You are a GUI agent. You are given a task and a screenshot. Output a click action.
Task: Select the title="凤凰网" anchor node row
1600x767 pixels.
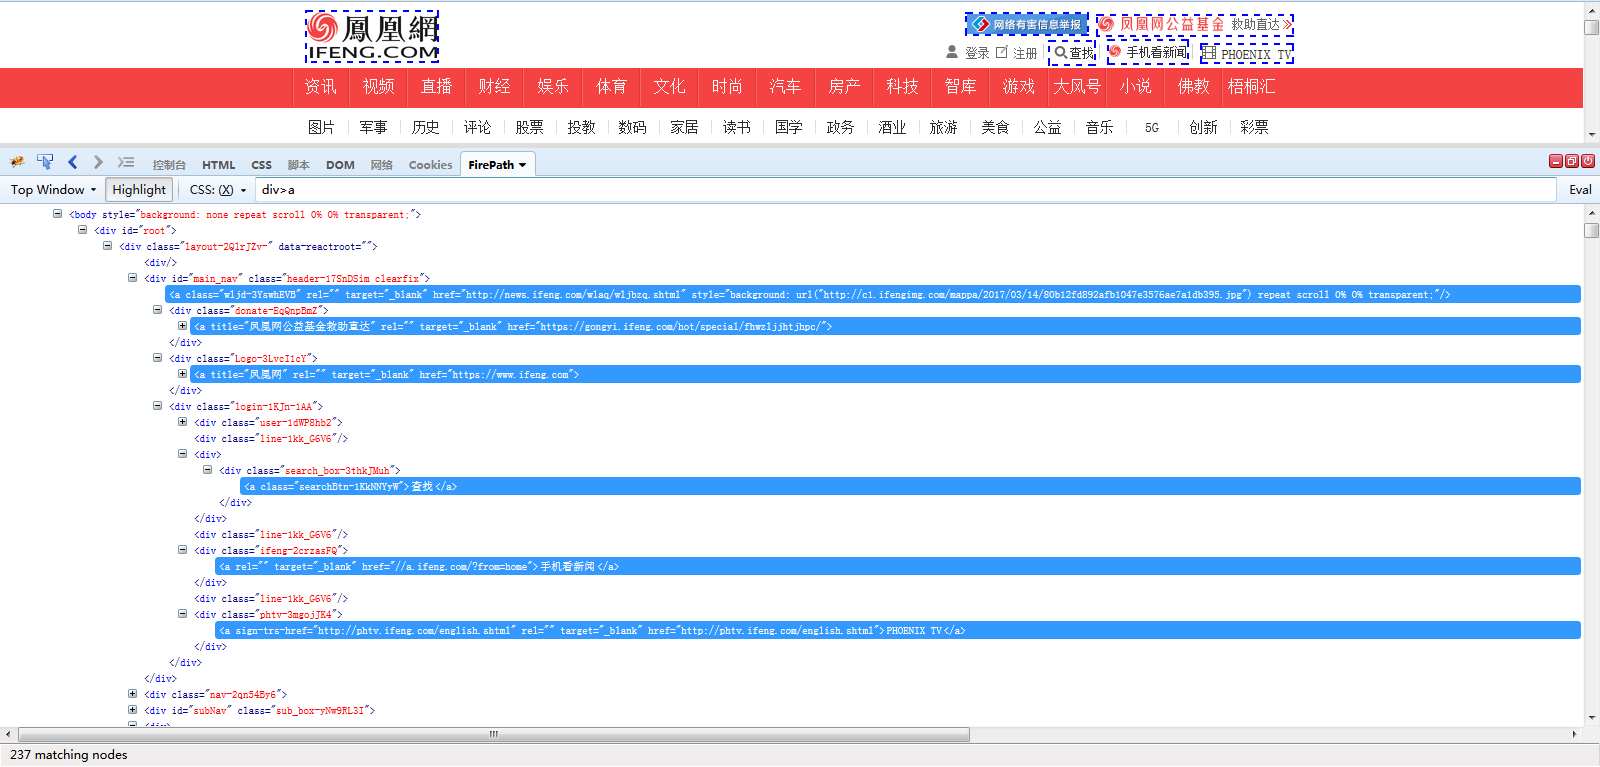point(885,374)
